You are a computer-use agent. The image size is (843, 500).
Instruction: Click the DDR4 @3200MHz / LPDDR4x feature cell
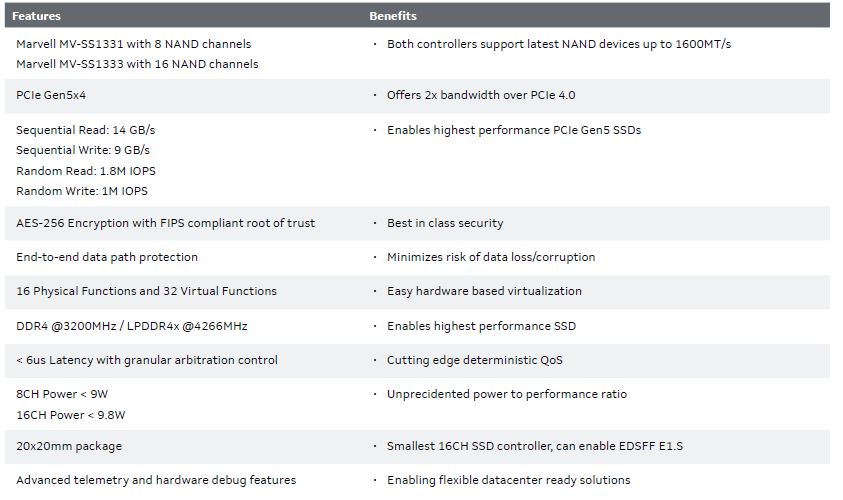tap(132, 326)
